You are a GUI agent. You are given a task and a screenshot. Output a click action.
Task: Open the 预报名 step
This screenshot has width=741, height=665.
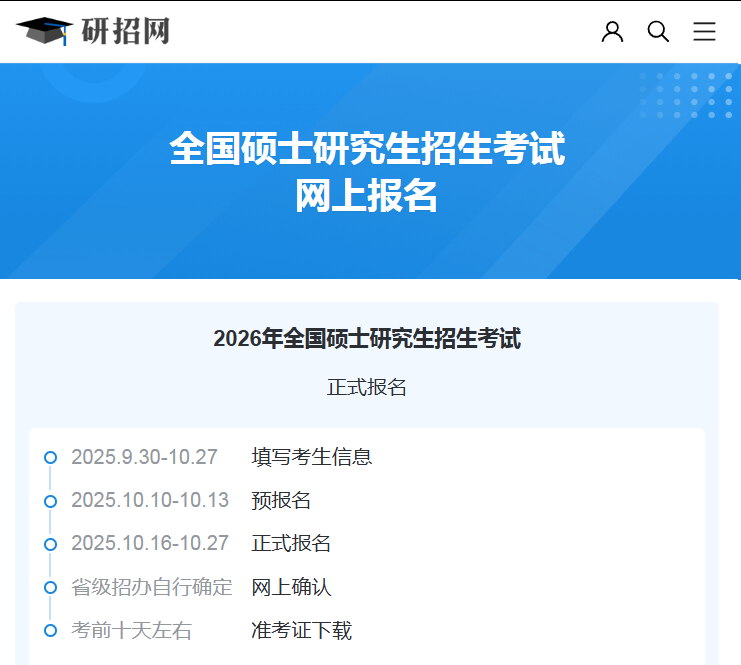point(281,500)
